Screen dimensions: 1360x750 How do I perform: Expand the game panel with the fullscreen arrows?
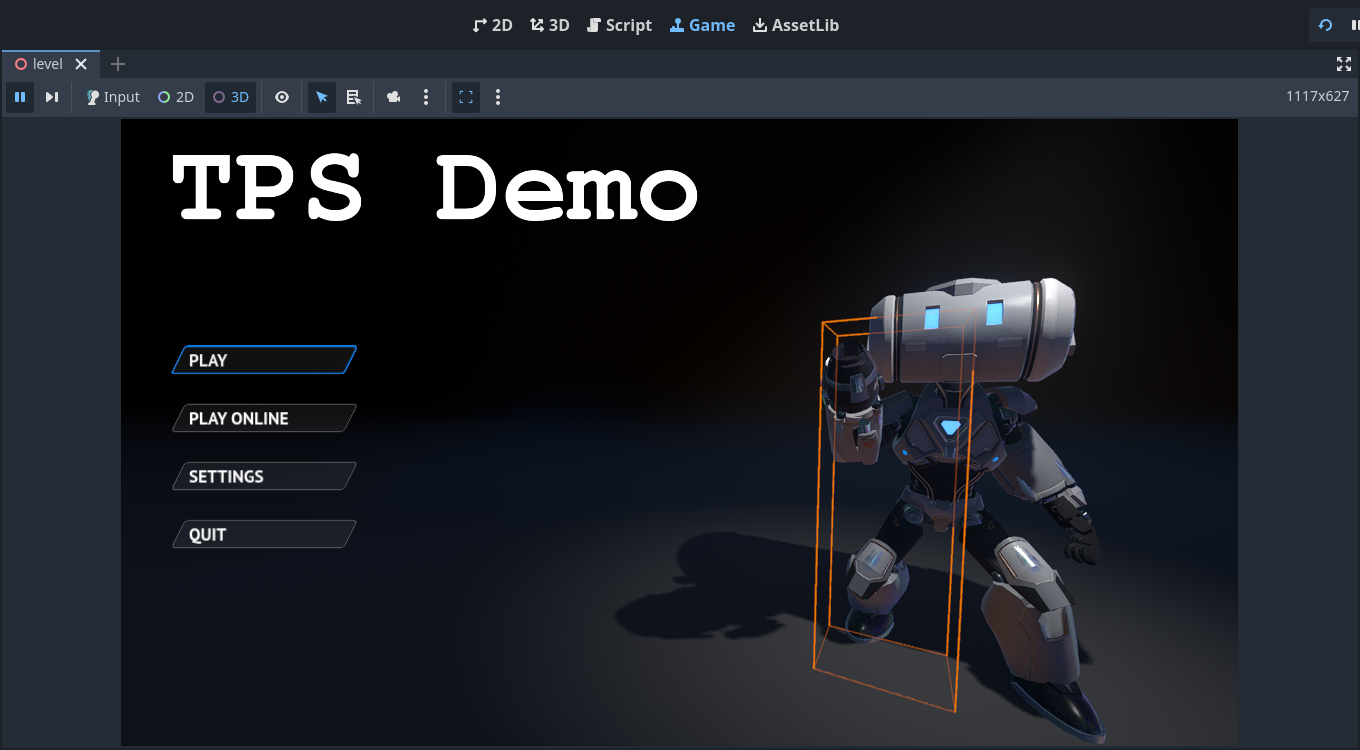pos(1344,63)
